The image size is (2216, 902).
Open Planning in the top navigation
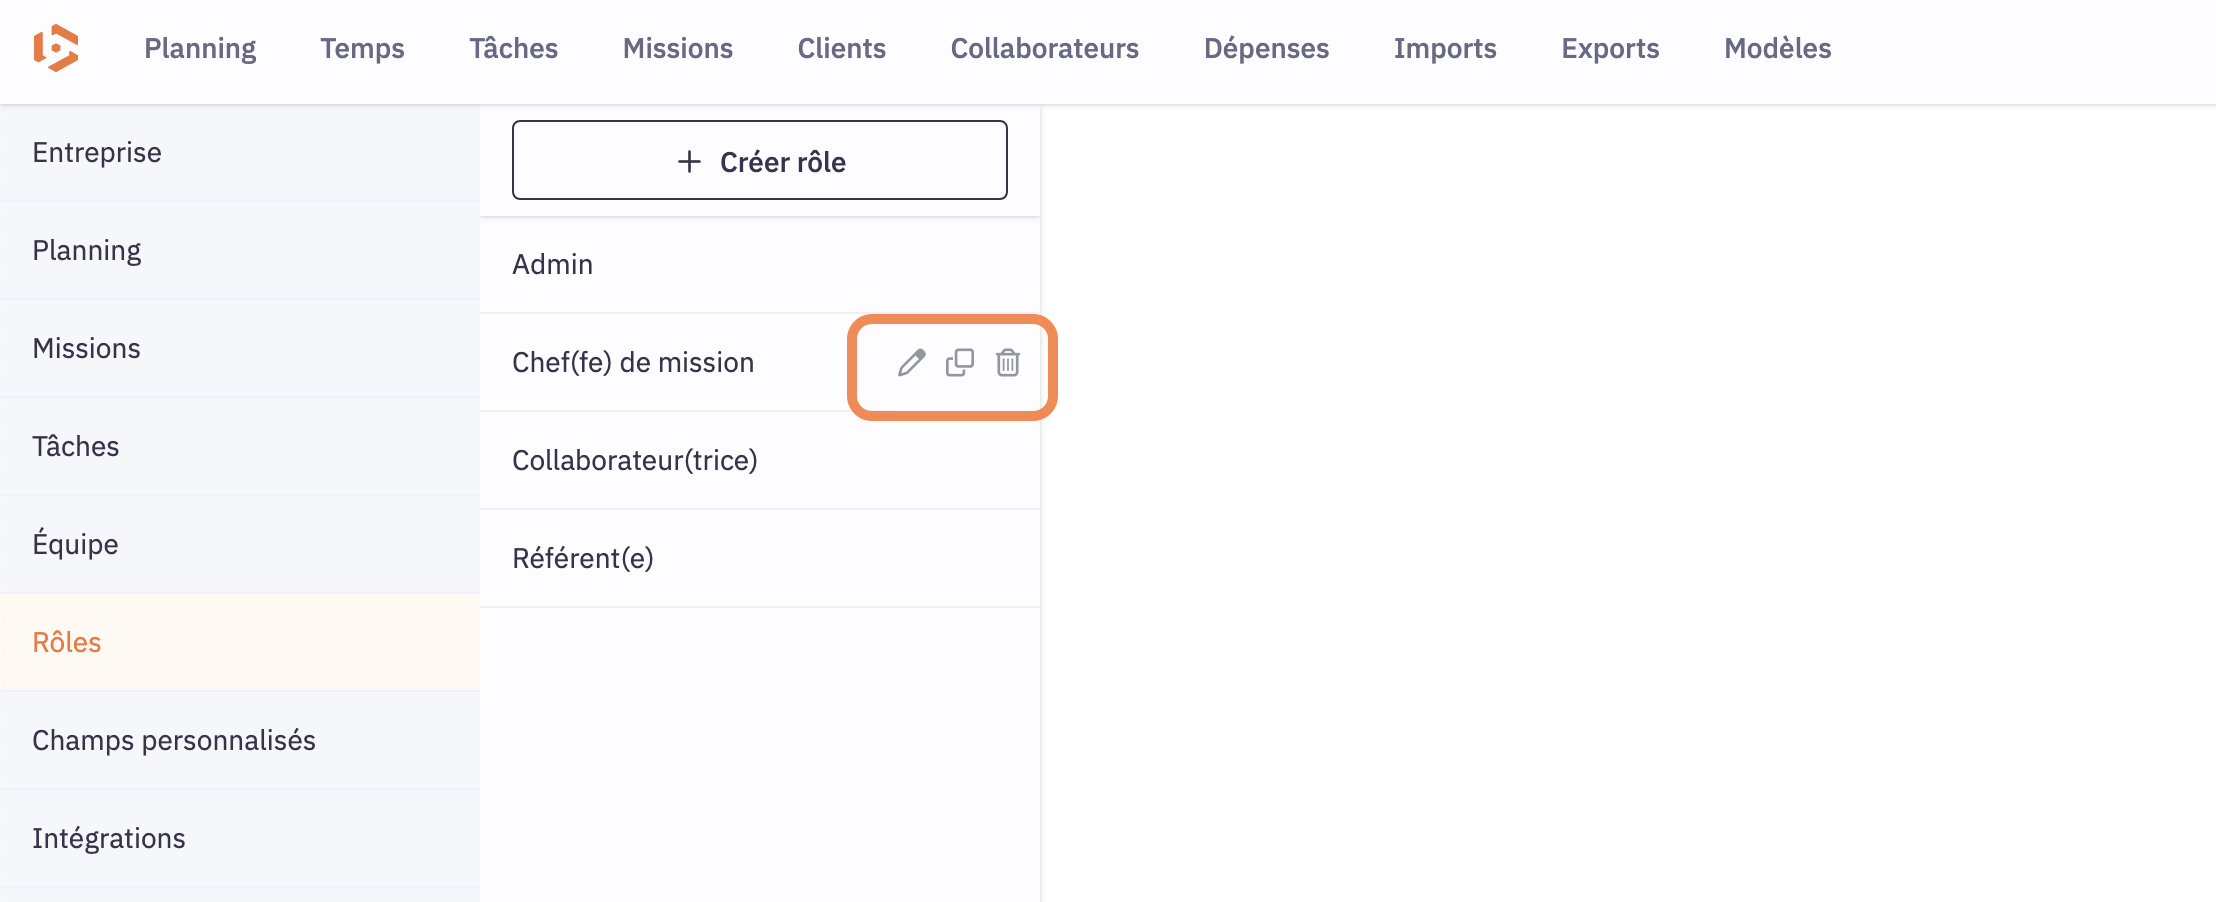200,49
